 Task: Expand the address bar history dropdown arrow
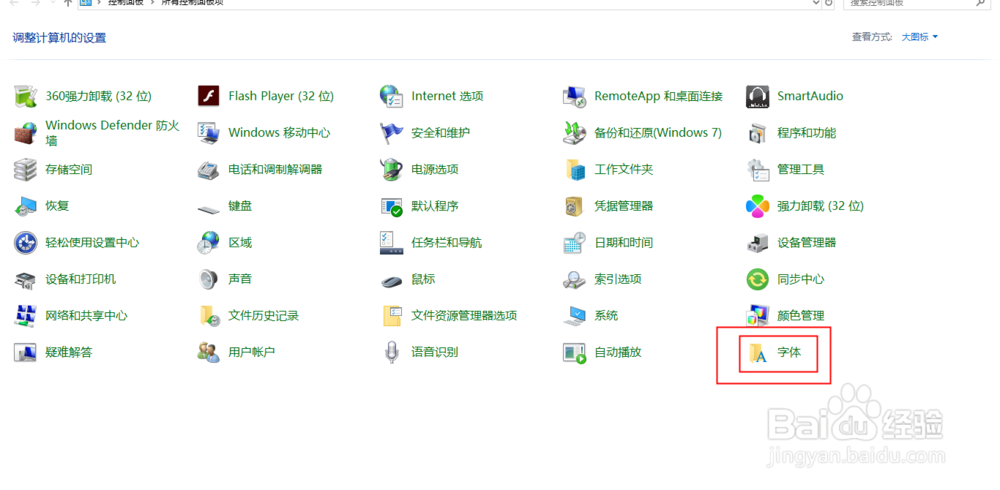[x=817, y=3]
